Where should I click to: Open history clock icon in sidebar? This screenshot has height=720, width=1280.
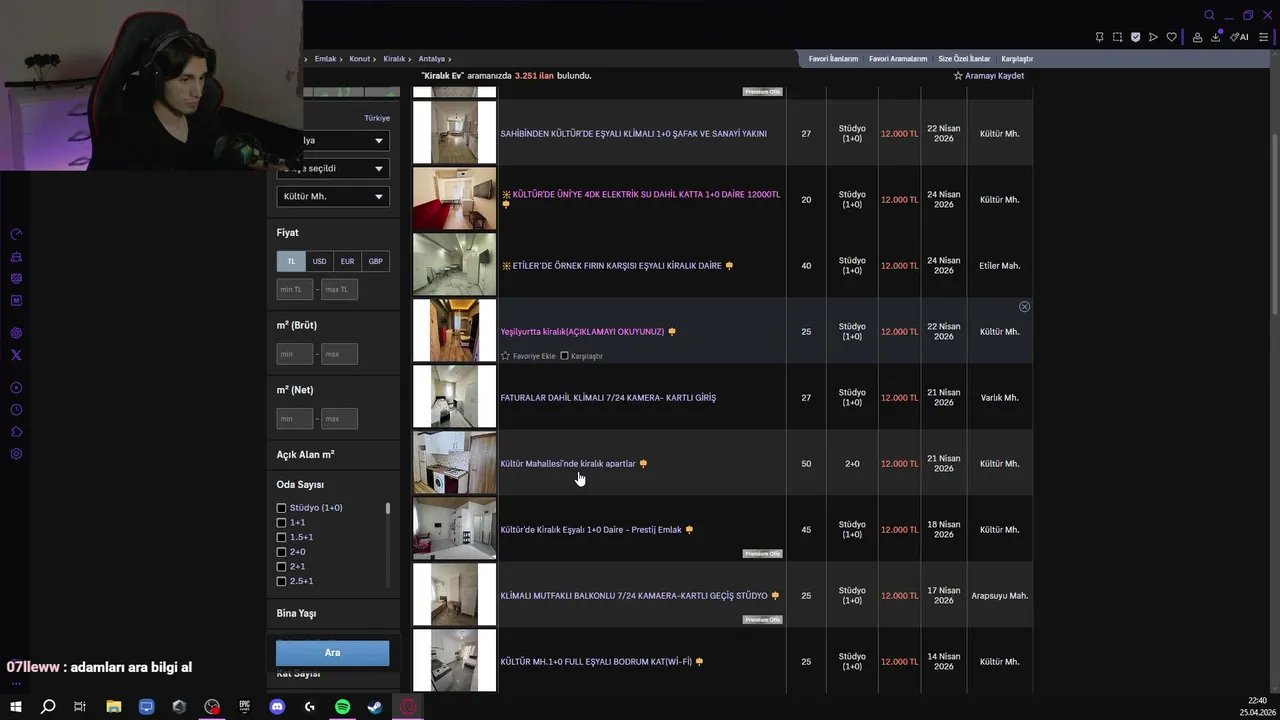pos(16,410)
